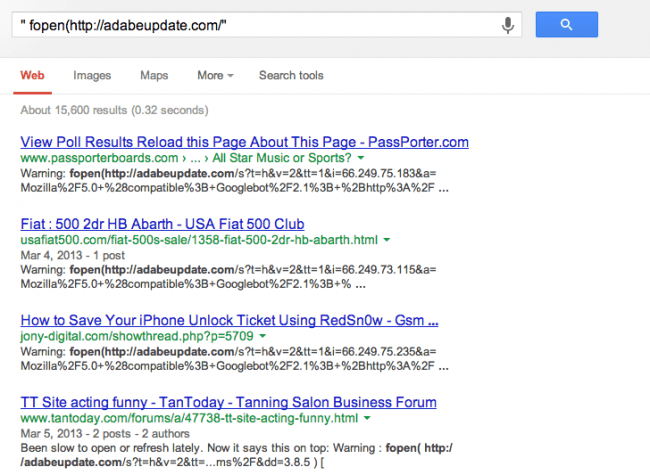Click 'Mar 5, 2013 - 2 posts - 2 authors'
The image size is (650, 475).
[105, 434]
